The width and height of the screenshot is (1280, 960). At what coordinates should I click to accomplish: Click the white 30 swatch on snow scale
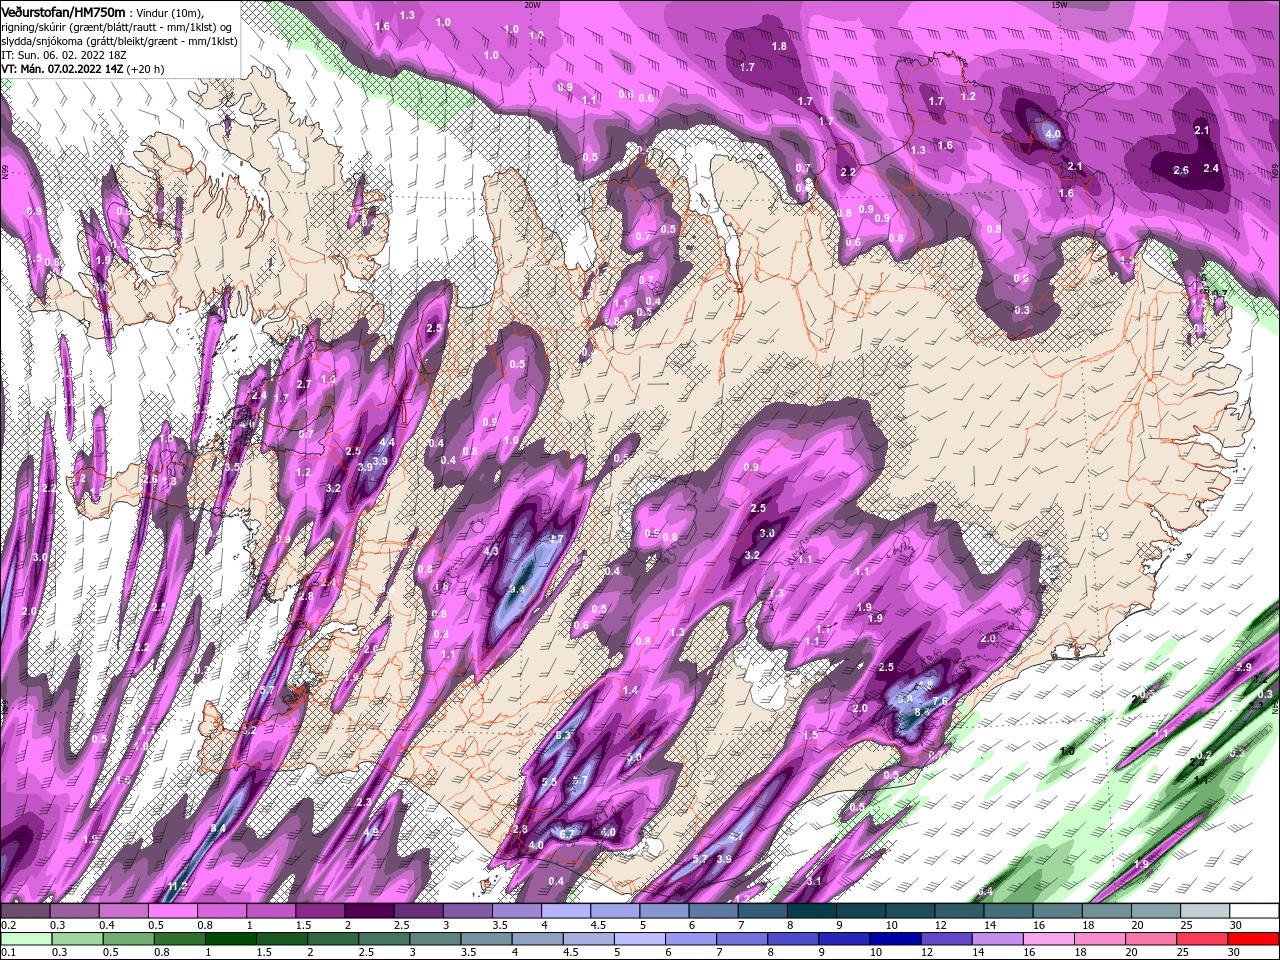tap(1253, 911)
